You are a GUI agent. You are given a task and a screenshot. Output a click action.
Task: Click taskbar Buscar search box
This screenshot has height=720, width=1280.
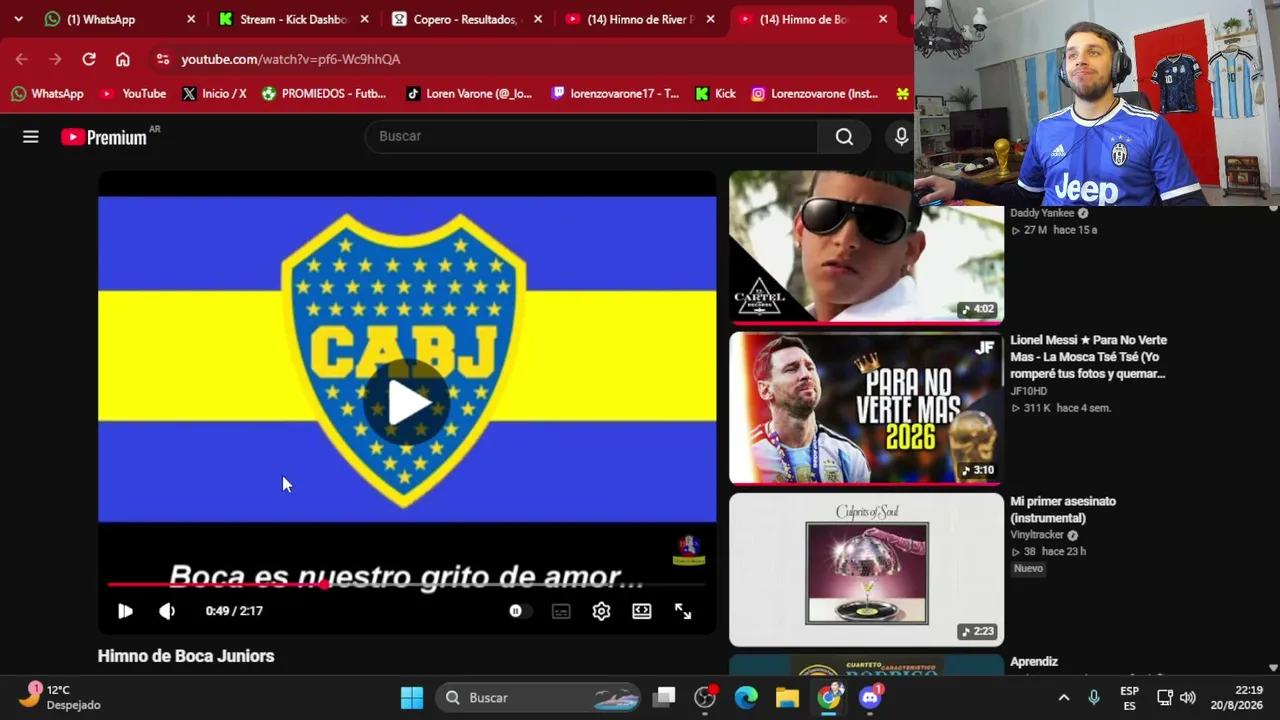(x=540, y=698)
